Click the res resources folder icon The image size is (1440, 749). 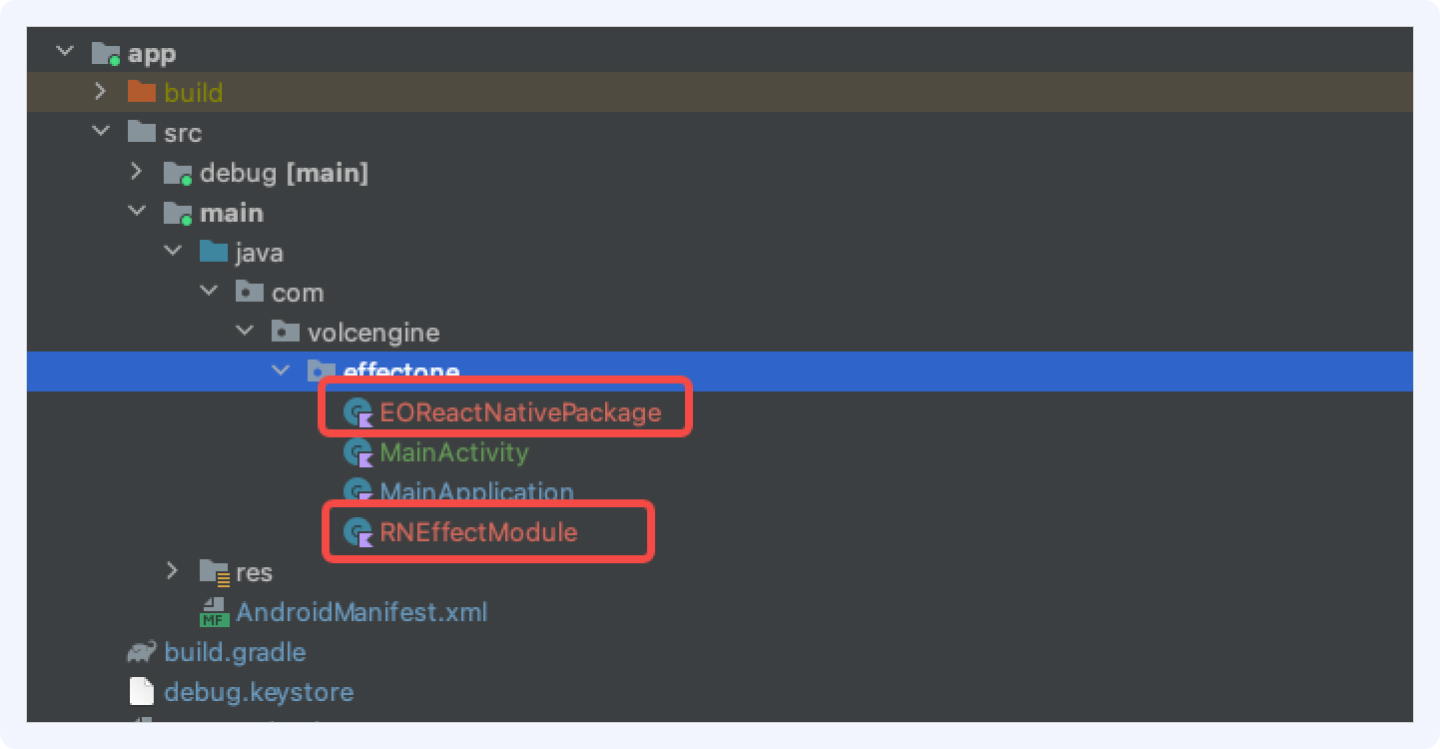214,572
